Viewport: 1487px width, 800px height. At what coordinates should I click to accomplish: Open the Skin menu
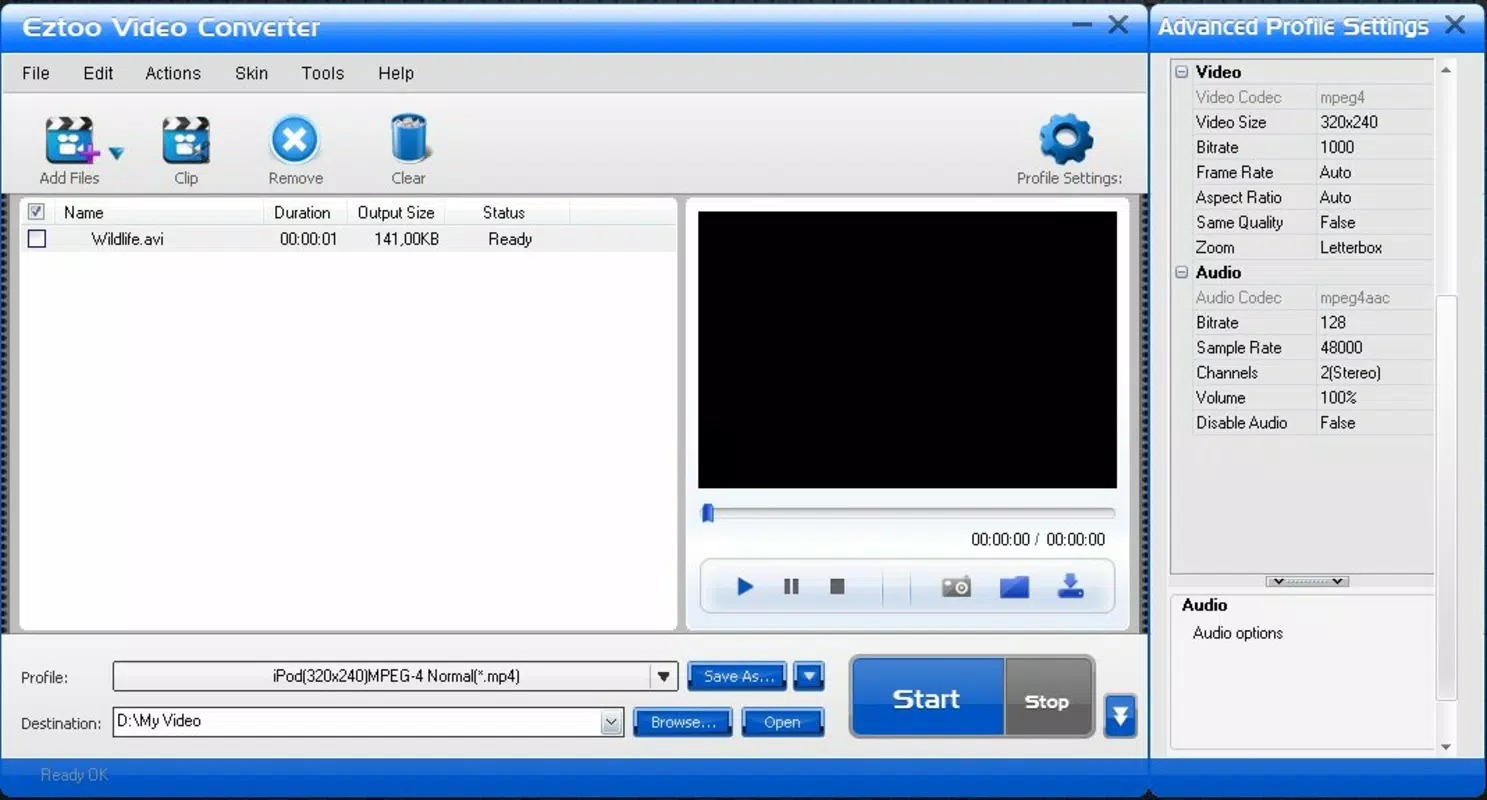[x=251, y=73]
